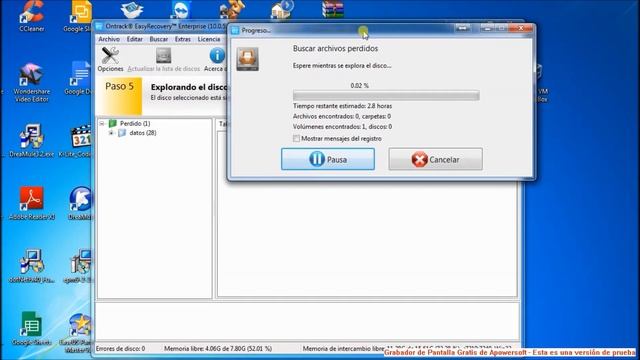Launch the TeamViewer desktop icon
Viewport: 640px width, 360px height.
(180, 10)
